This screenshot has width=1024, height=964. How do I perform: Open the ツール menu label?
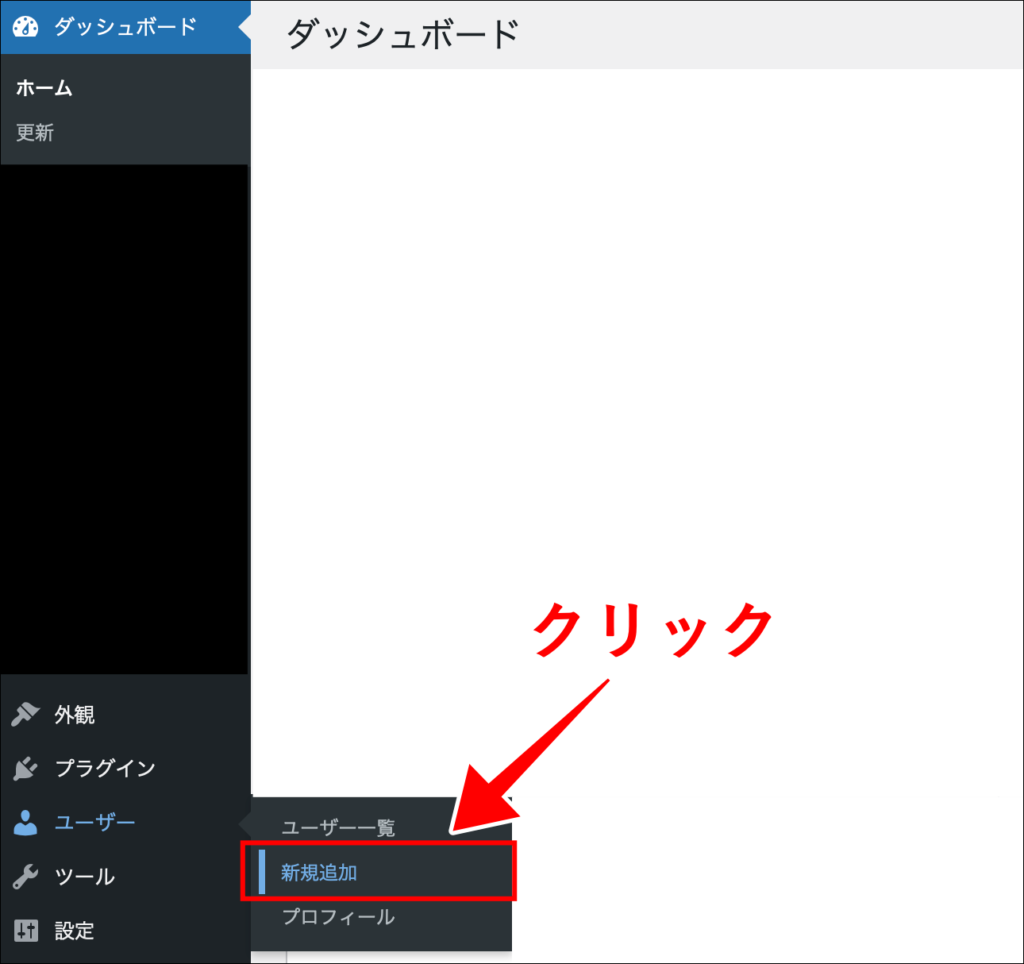[x=85, y=876]
